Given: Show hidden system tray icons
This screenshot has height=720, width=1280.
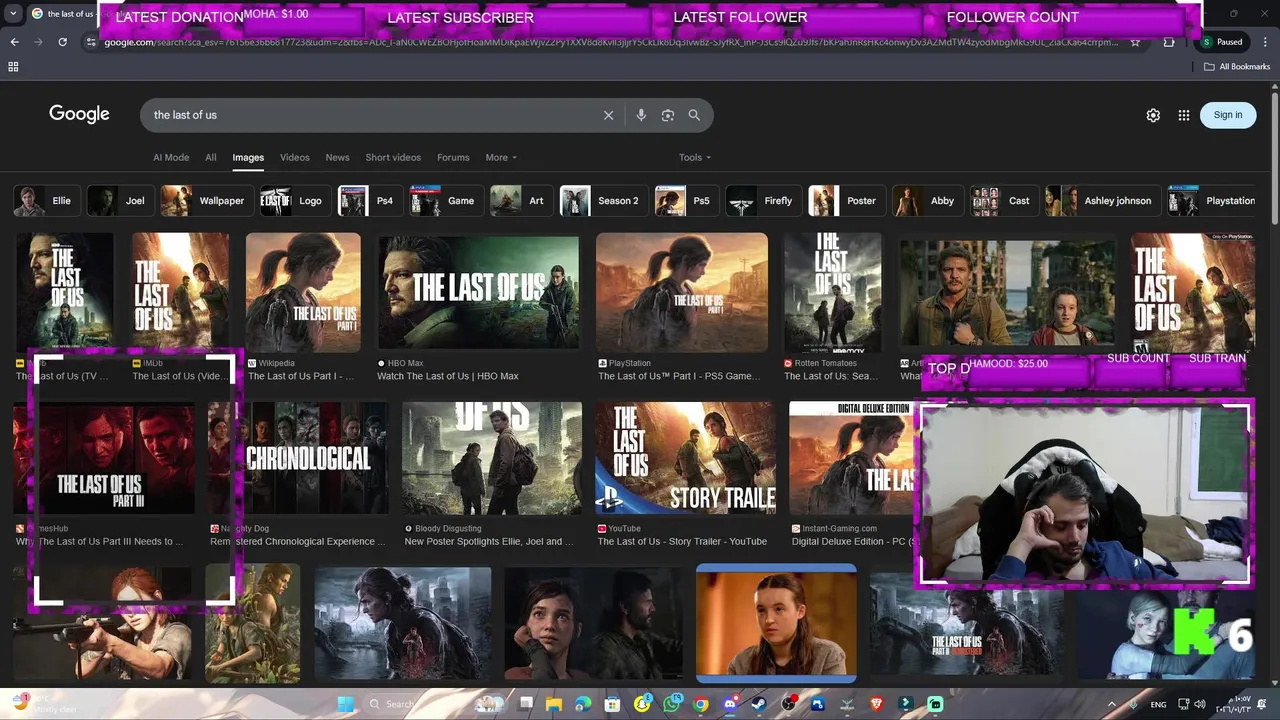Looking at the screenshot, I should click(x=1111, y=704).
